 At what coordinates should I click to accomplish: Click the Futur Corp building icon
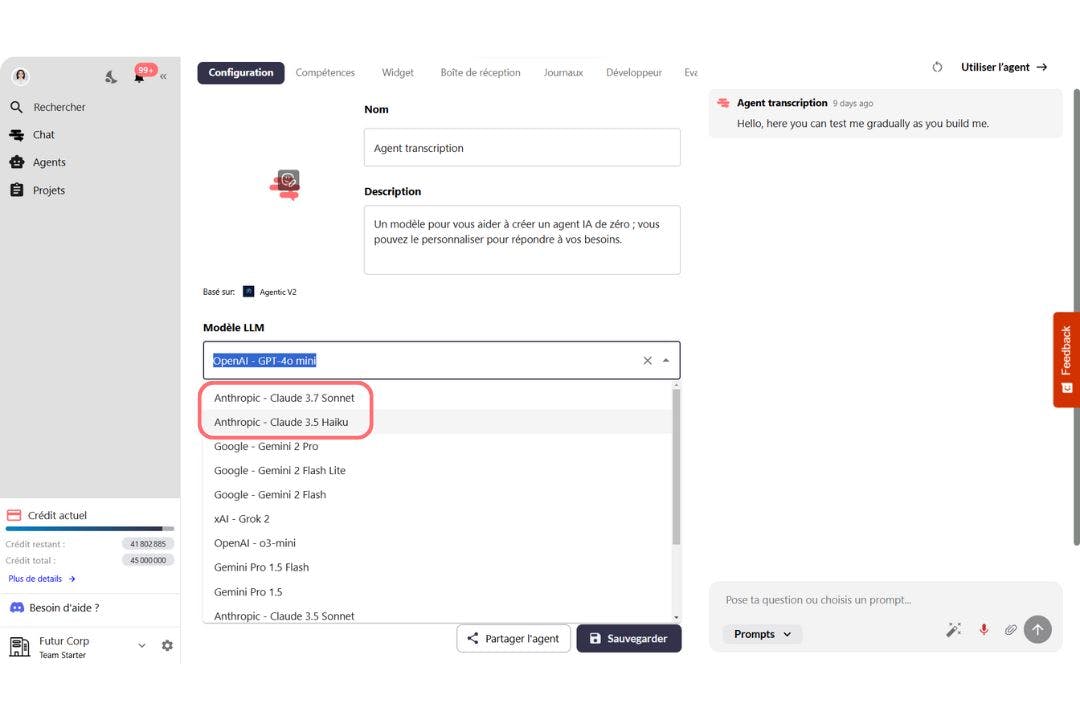19,646
